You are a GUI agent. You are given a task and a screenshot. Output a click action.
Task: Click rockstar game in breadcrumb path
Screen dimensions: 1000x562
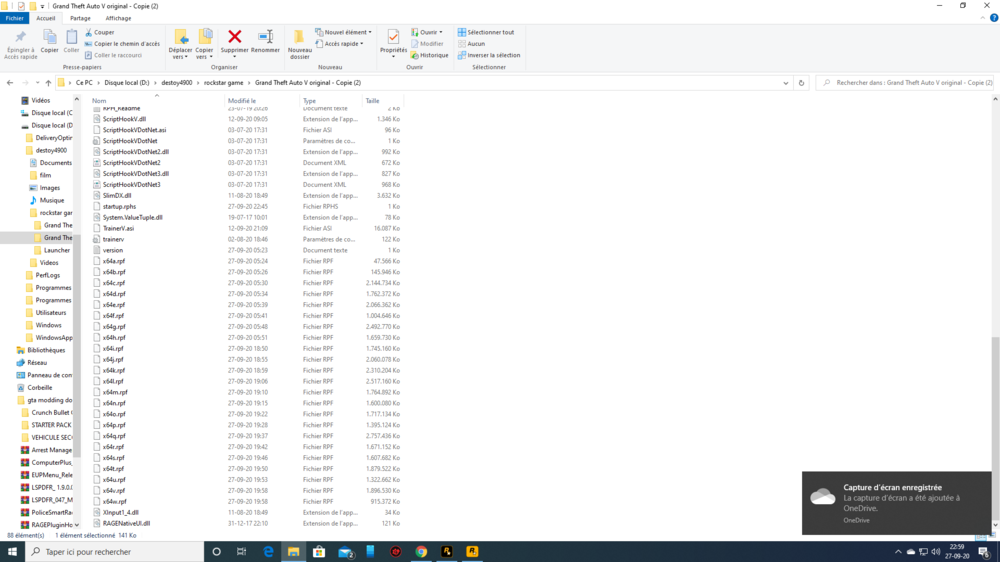click(223, 83)
